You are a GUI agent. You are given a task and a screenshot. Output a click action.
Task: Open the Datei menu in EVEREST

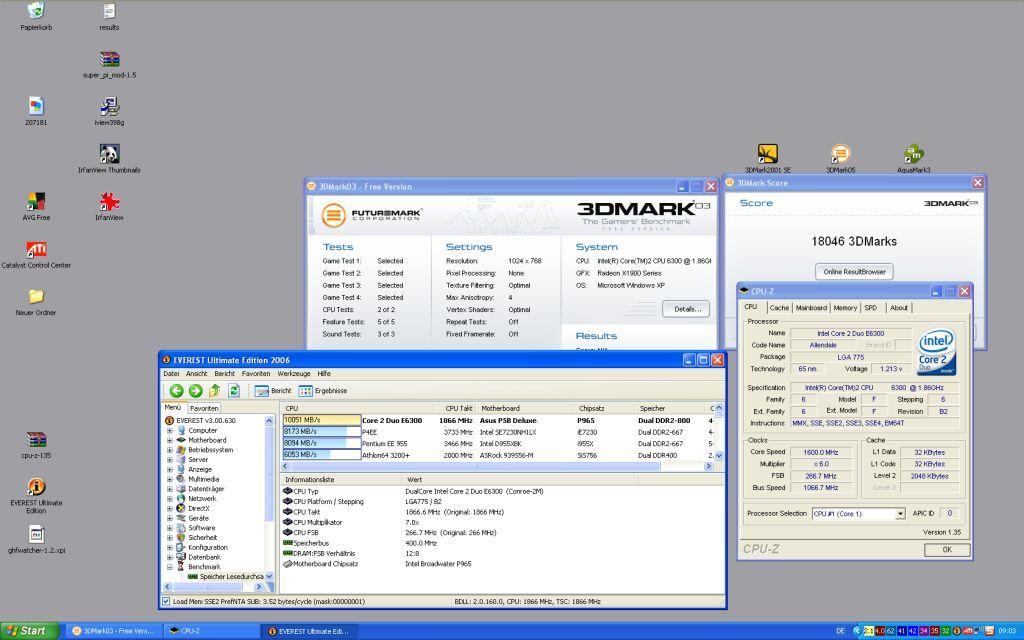click(171, 374)
